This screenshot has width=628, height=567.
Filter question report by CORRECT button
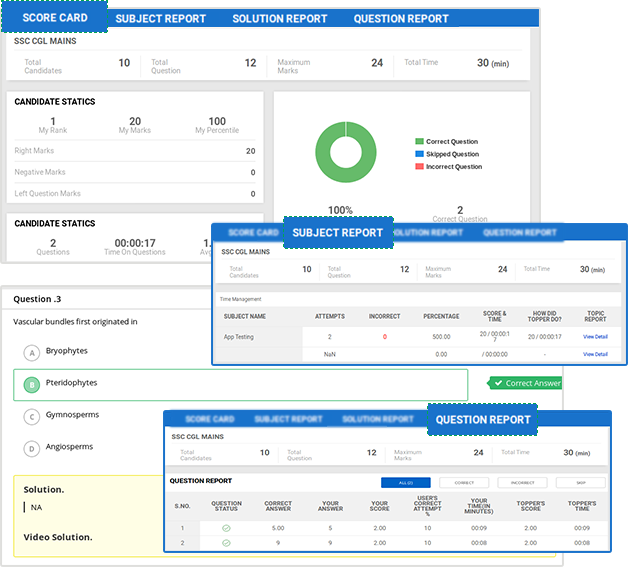point(464,483)
